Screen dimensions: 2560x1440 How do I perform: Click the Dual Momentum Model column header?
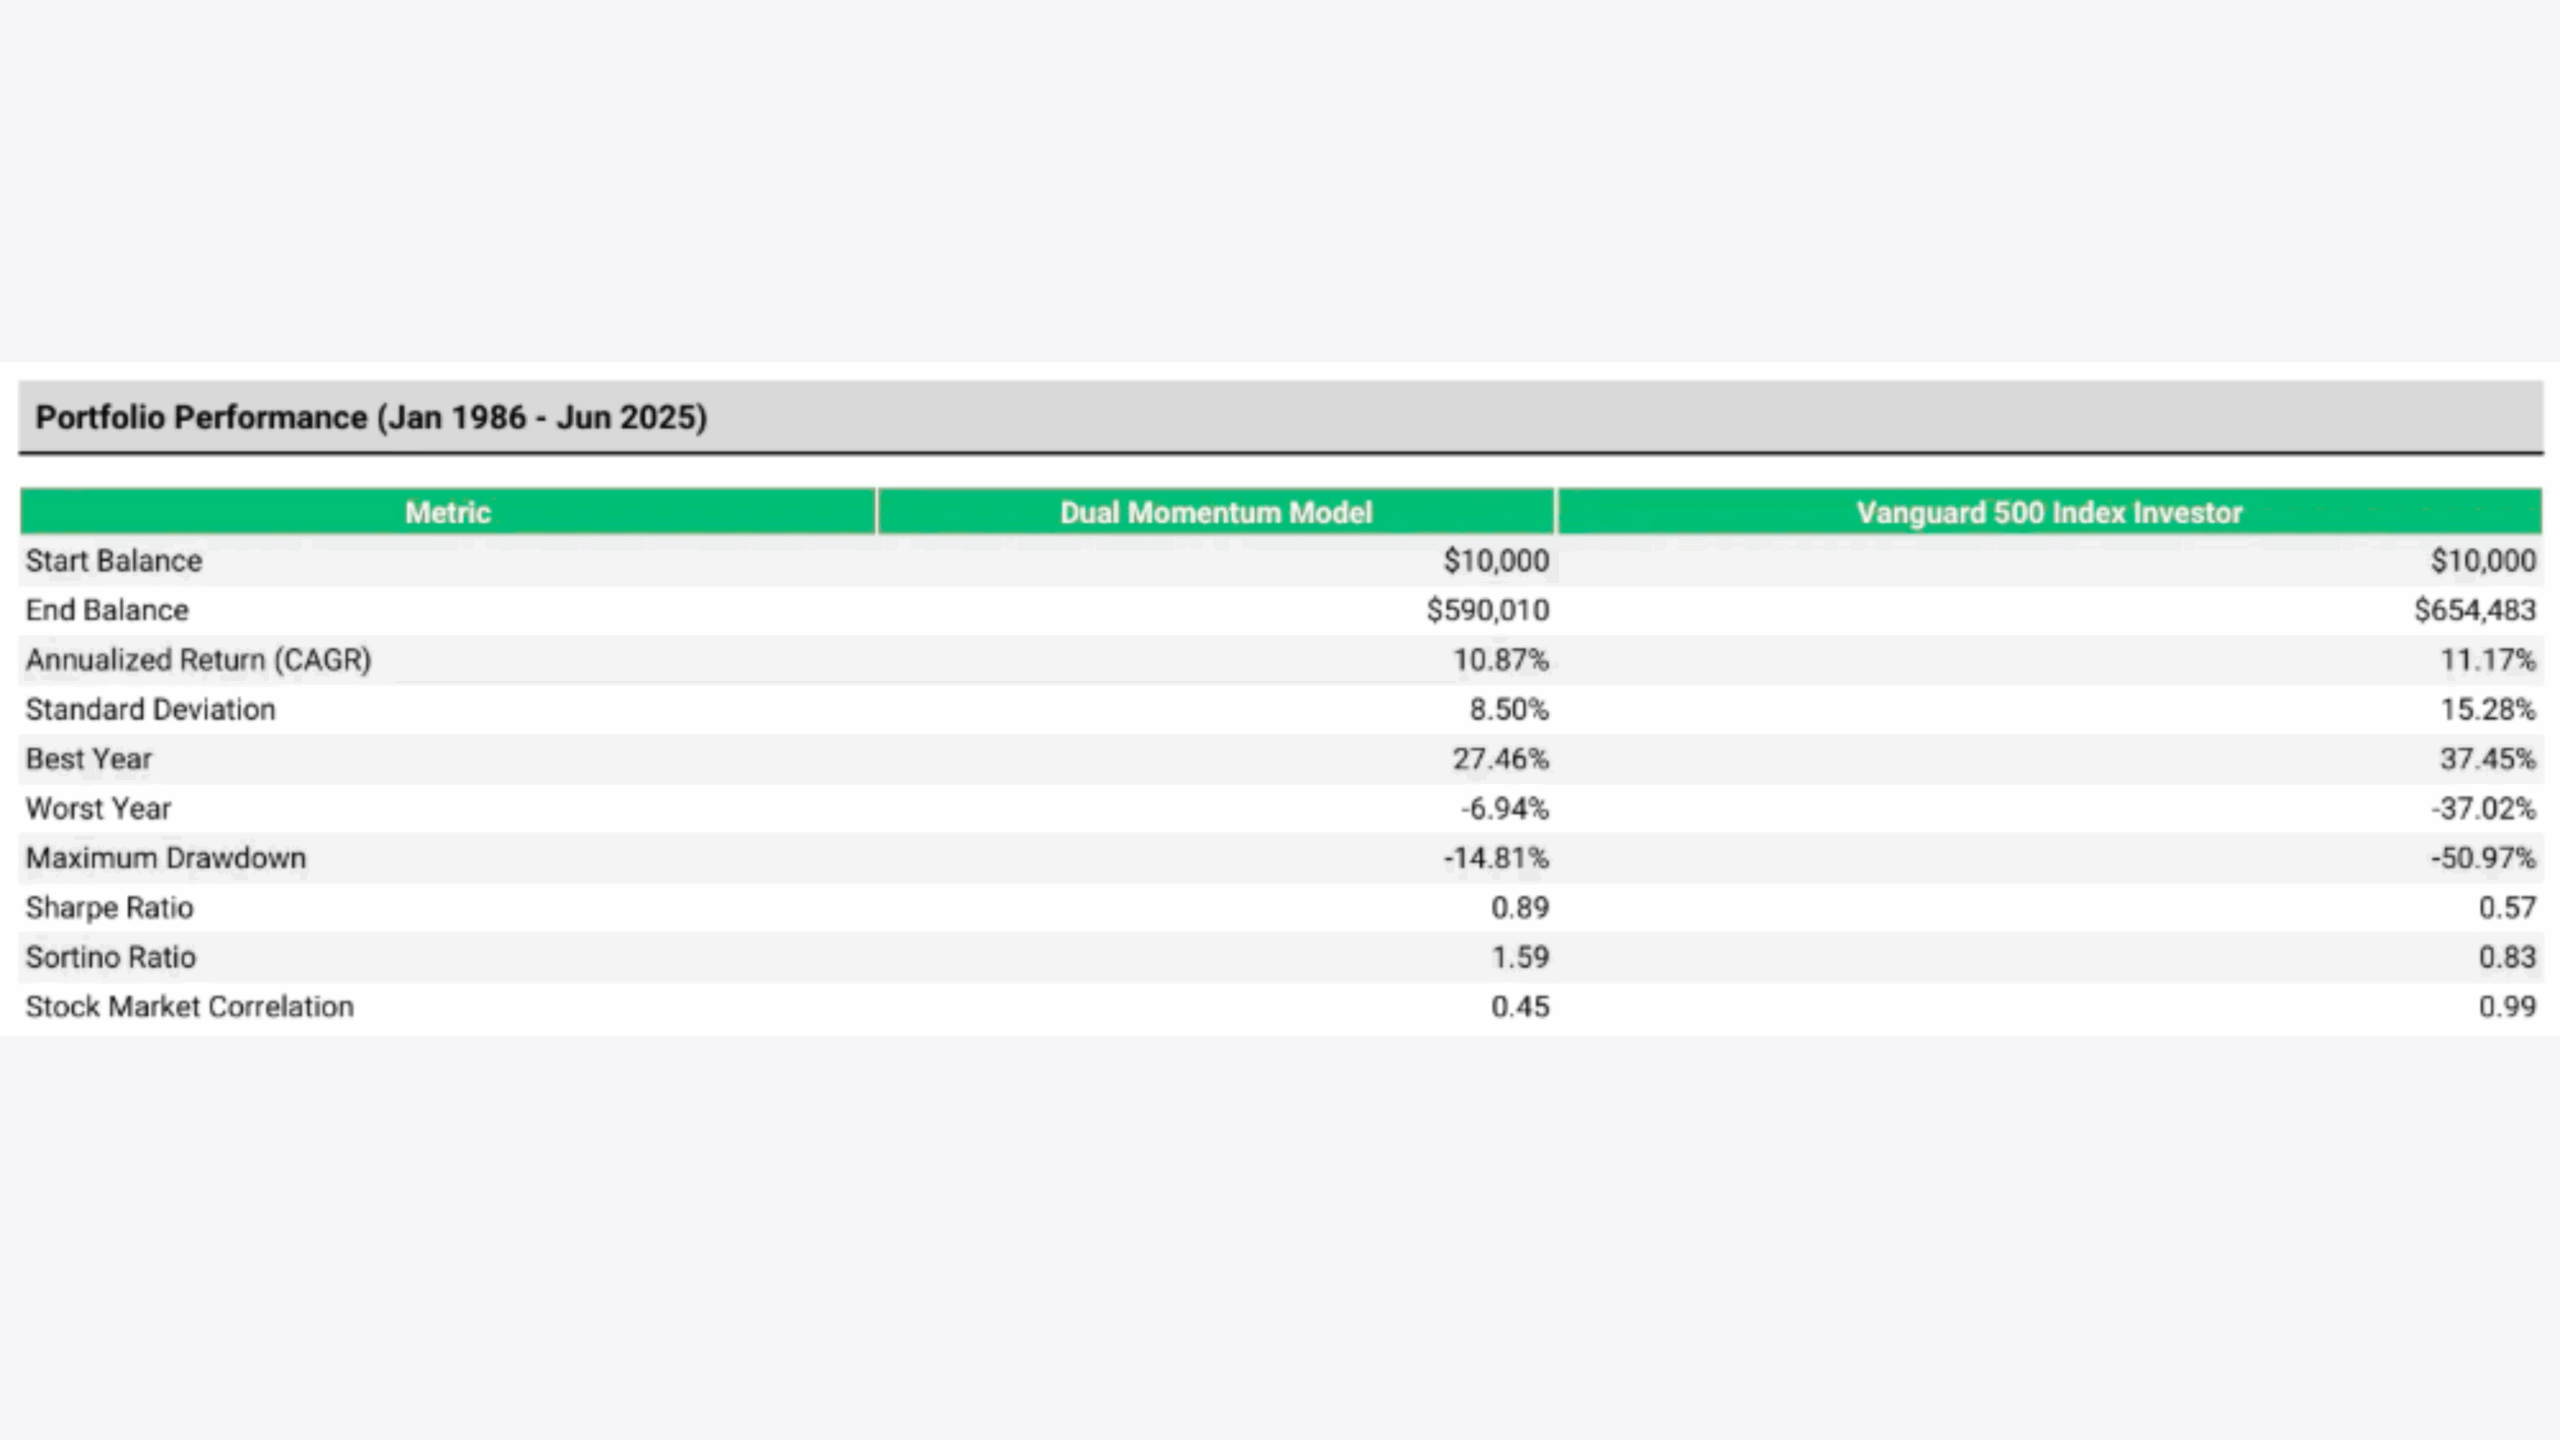(1215, 512)
